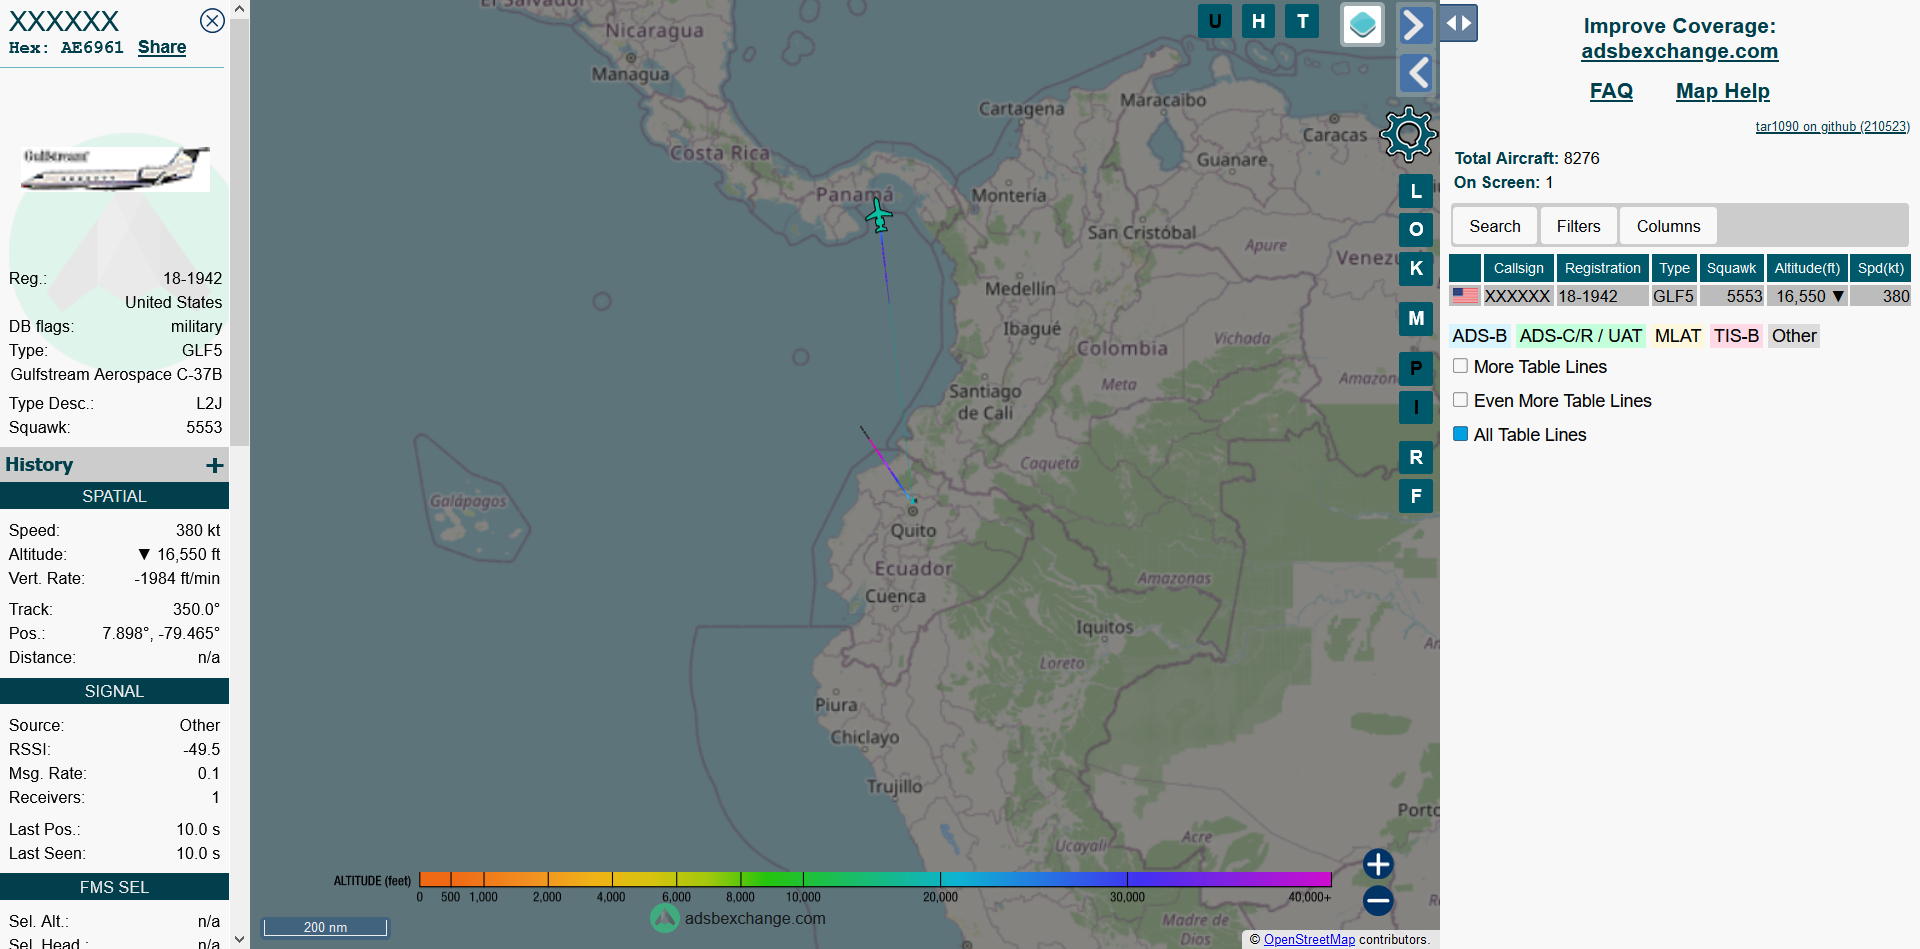Toggle the P map option button

(x=1416, y=368)
